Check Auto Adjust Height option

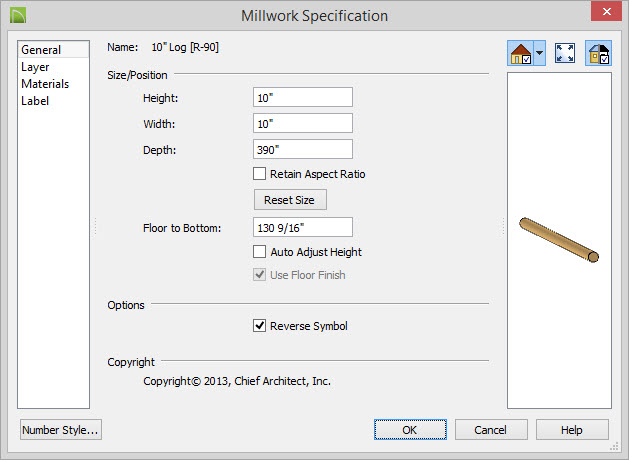coord(260,252)
